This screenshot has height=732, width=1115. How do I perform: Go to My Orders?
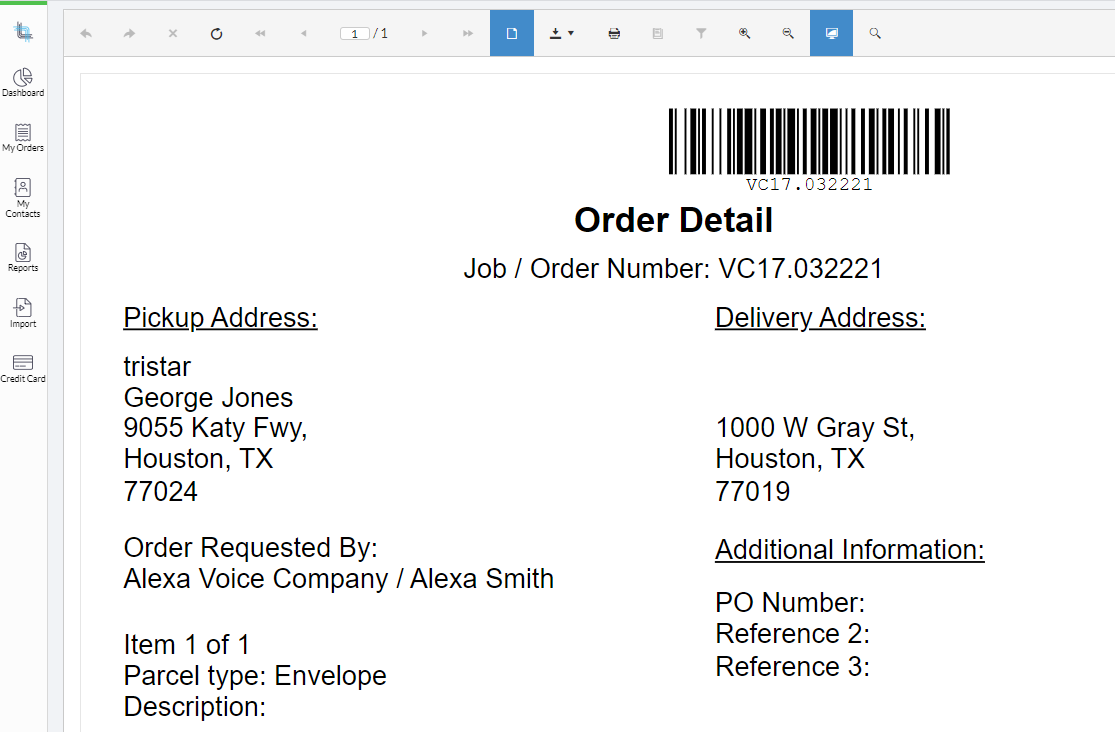(23, 138)
